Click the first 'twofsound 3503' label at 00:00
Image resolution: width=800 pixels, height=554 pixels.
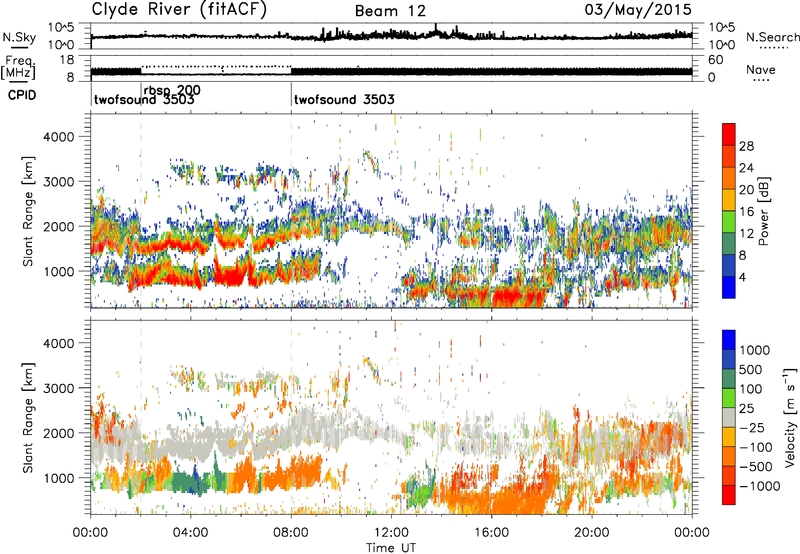144,99
